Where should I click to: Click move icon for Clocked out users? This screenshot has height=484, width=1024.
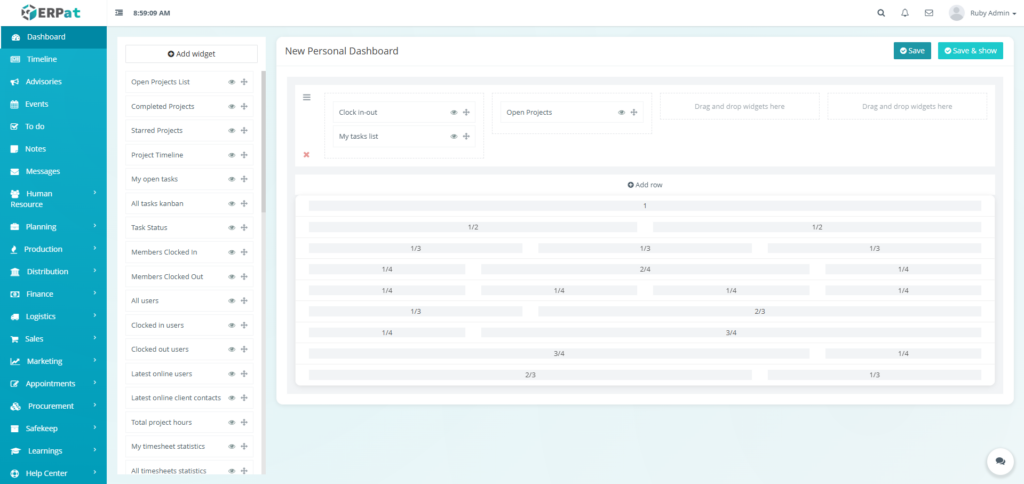[244, 349]
